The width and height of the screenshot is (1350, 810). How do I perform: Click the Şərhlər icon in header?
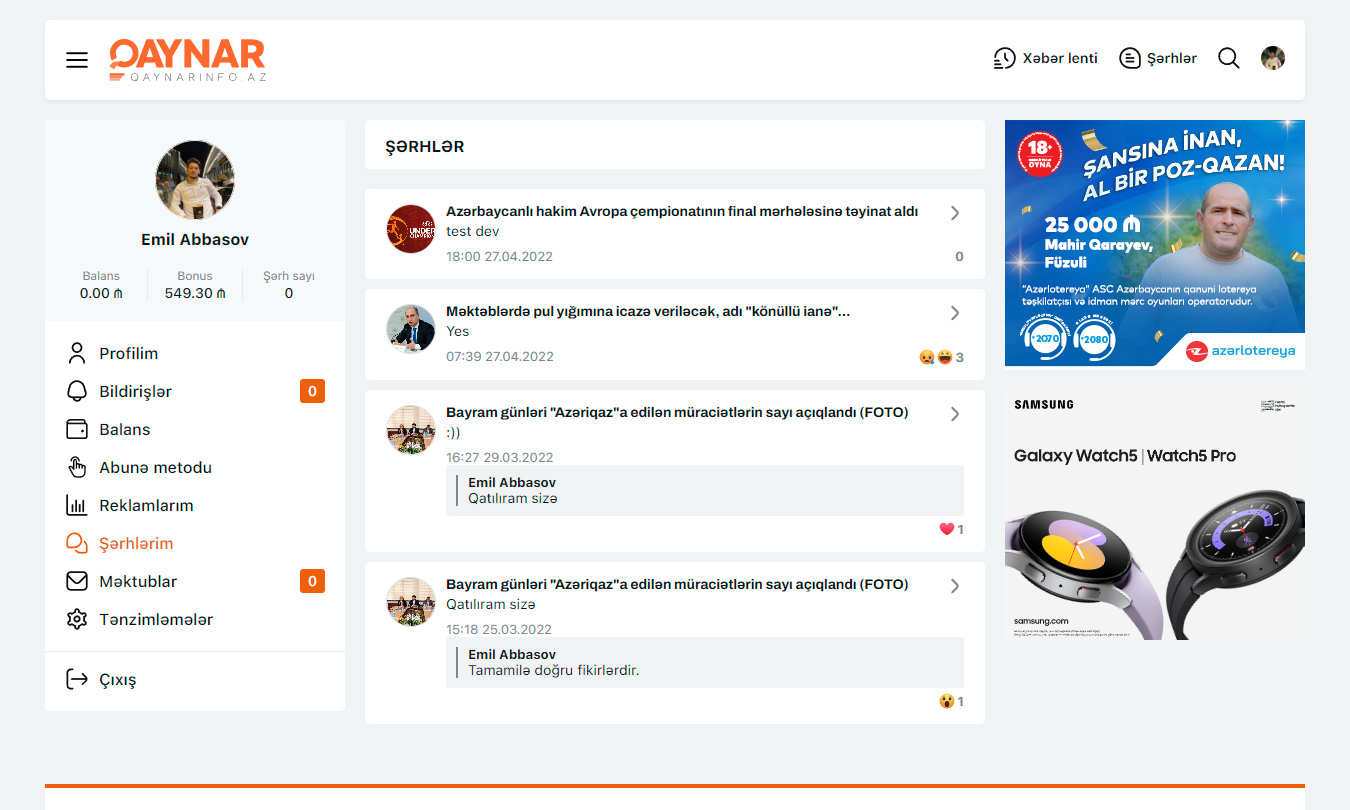tap(1130, 58)
